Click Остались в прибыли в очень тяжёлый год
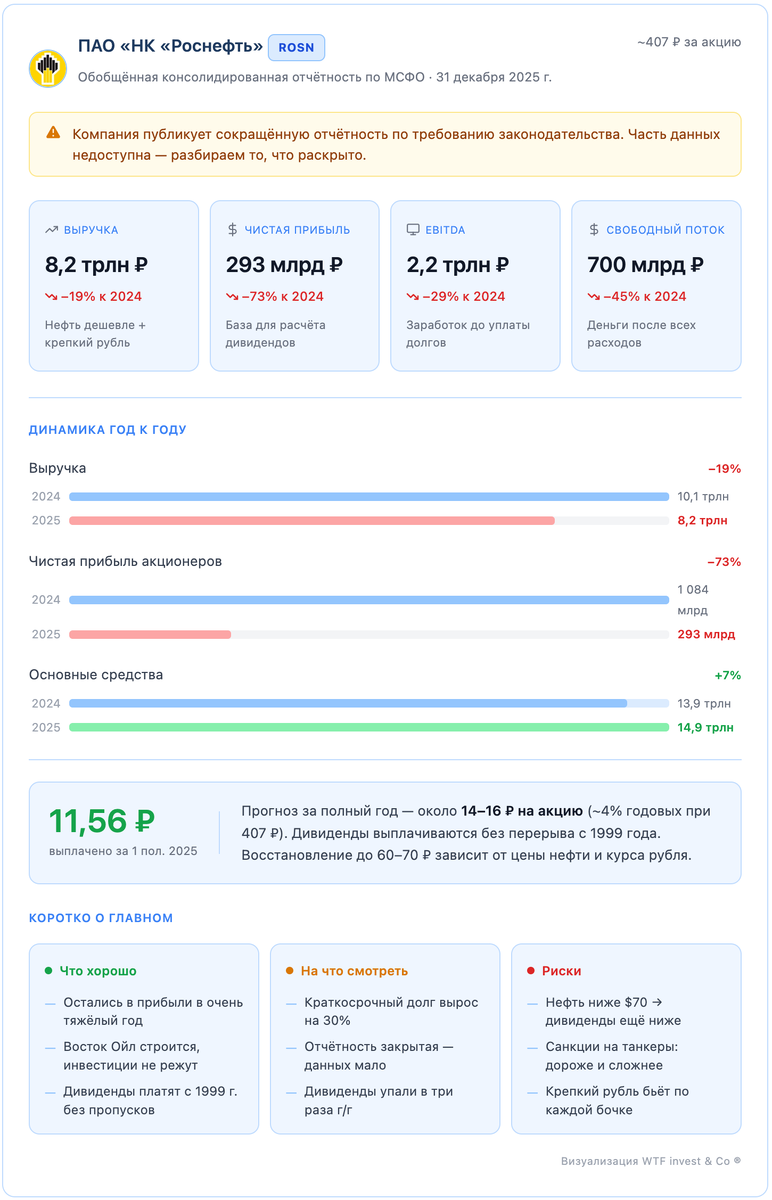Screen dimensions: 772x1200 click(153, 1012)
